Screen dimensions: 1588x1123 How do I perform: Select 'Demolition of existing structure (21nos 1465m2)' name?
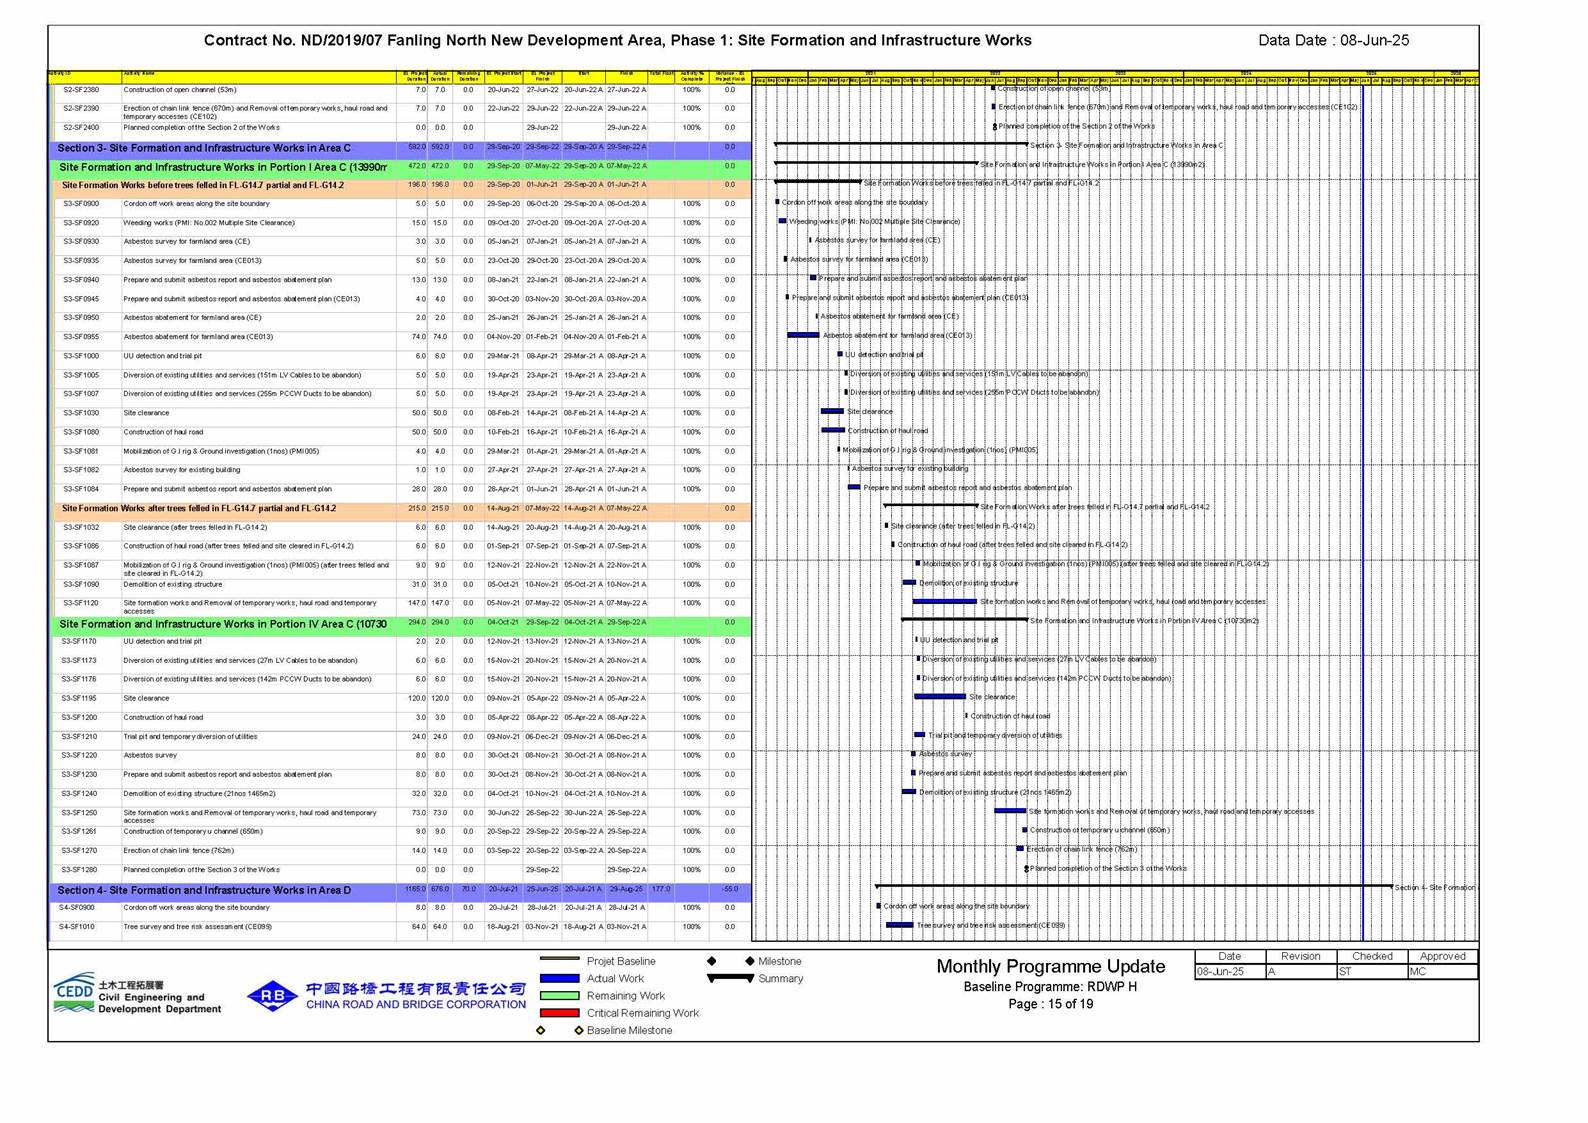[199, 793]
